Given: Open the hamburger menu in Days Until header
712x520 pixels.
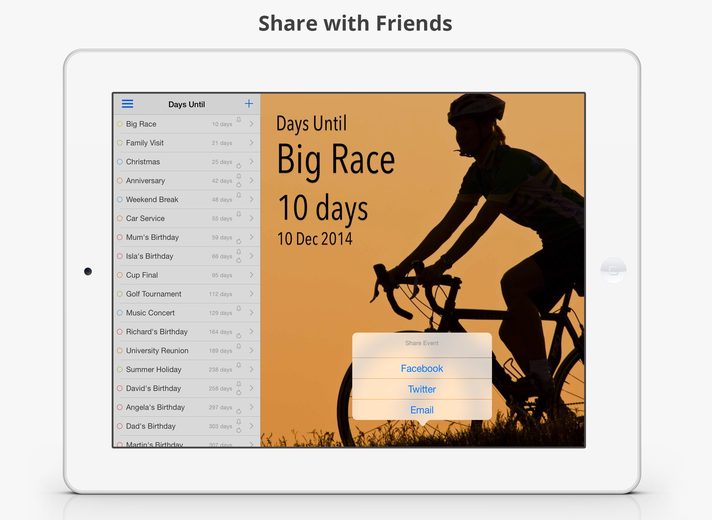Looking at the screenshot, I should pos(128,104).
